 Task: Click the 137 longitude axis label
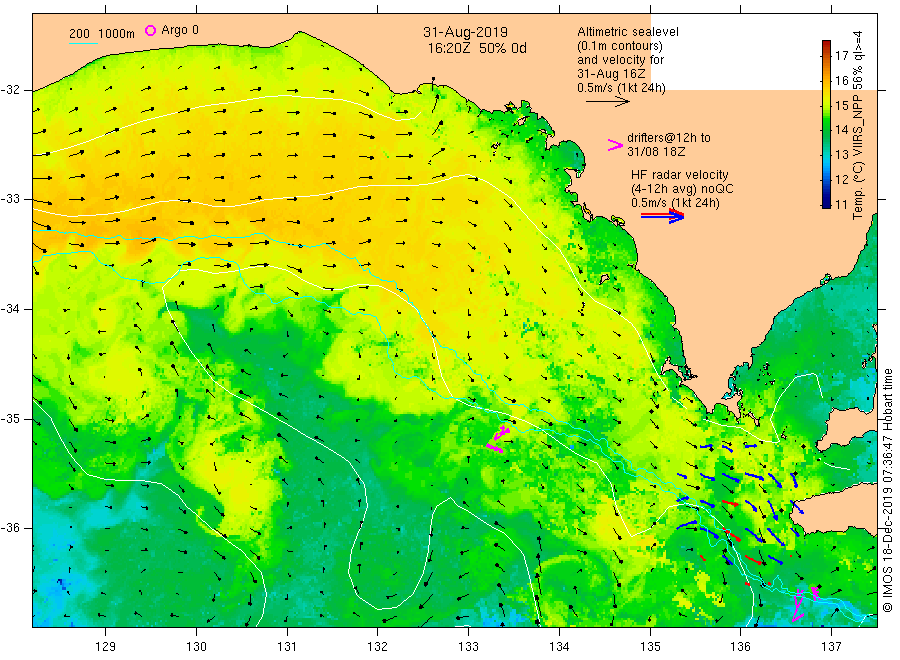click(831, 647)
